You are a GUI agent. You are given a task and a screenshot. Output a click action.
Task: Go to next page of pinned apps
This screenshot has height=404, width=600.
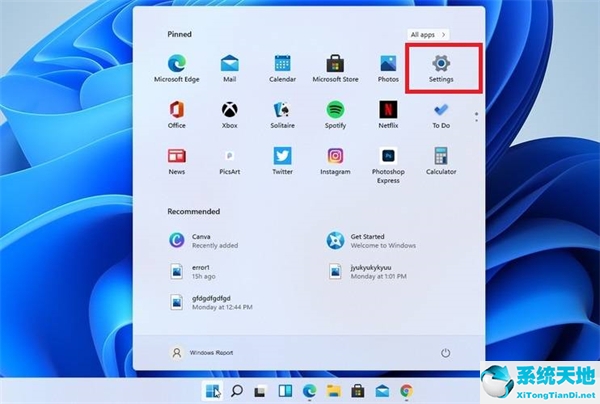[476, 121]
